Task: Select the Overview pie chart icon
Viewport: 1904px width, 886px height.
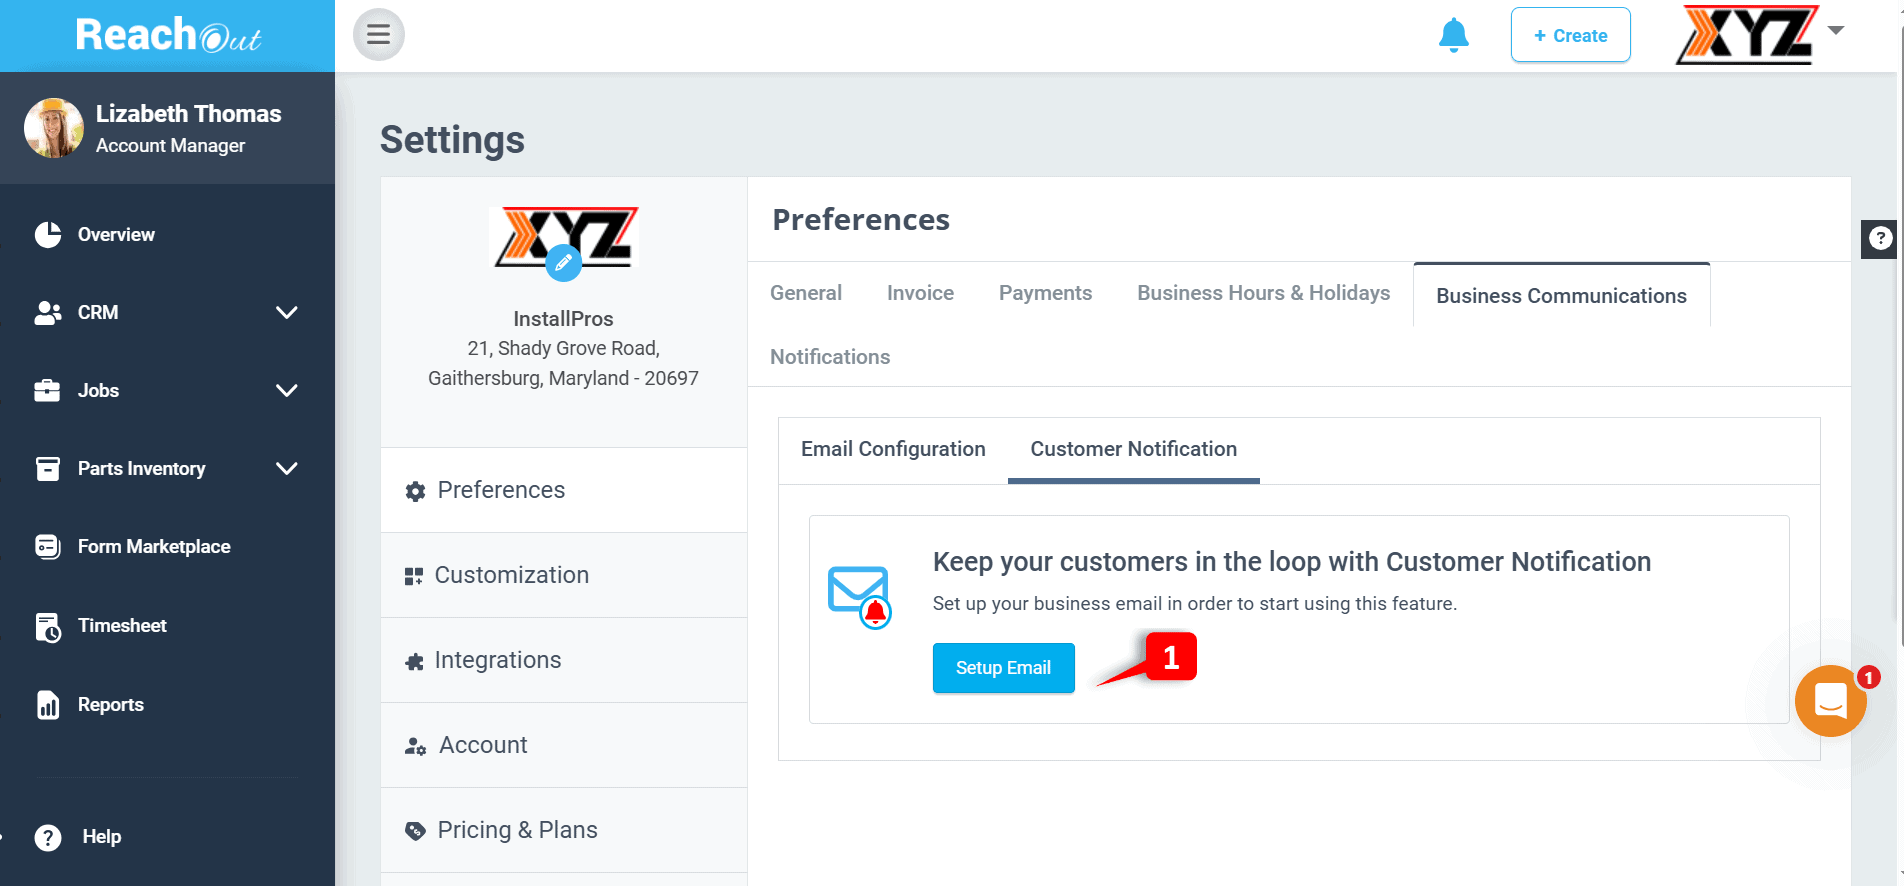Action: pos(47,234)
